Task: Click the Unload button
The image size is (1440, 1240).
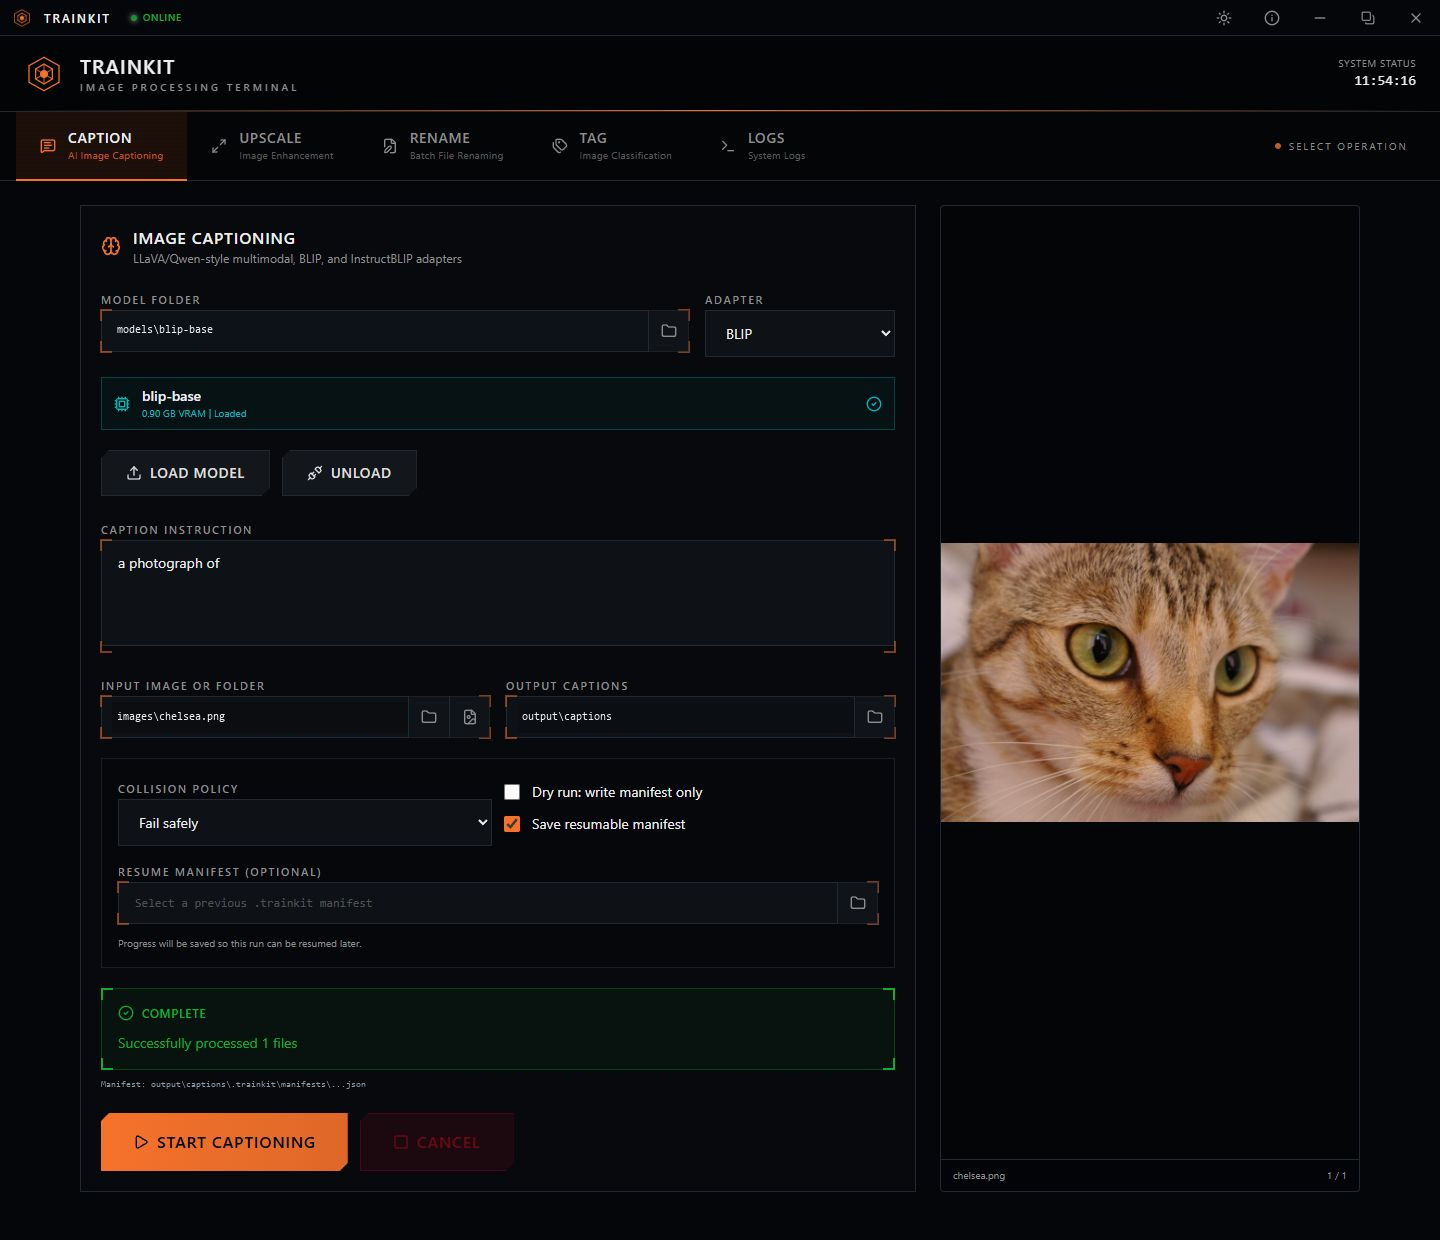Action: (x=349, y=473)
